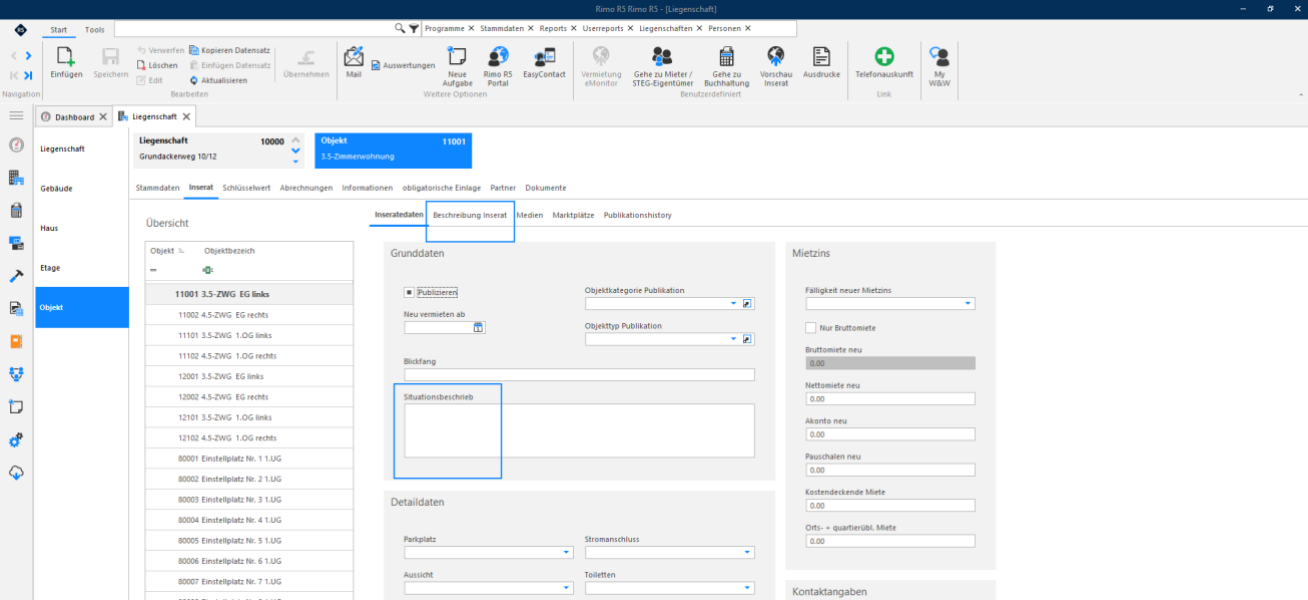This screenshot has height=600, width=1308.
Task: Open the Parkplatz dropdown
Action: (568, 552)
